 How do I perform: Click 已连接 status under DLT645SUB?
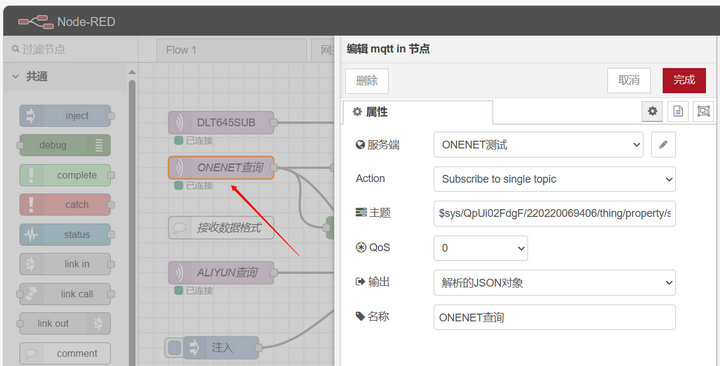tap(194, 141)
